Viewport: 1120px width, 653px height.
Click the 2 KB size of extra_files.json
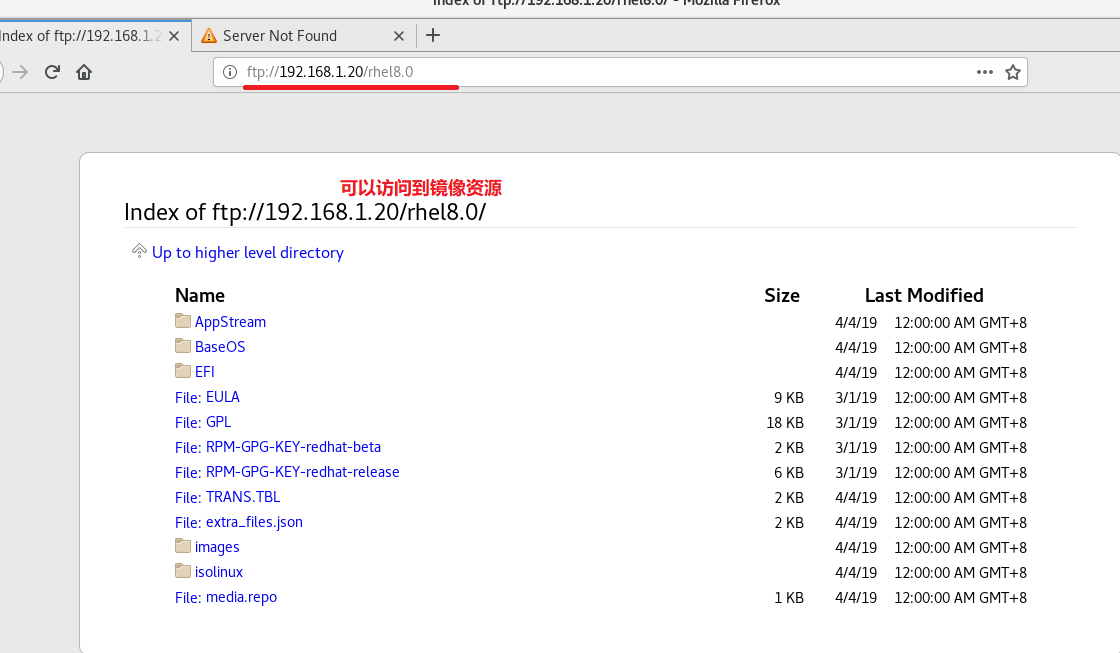click(789, 523)
